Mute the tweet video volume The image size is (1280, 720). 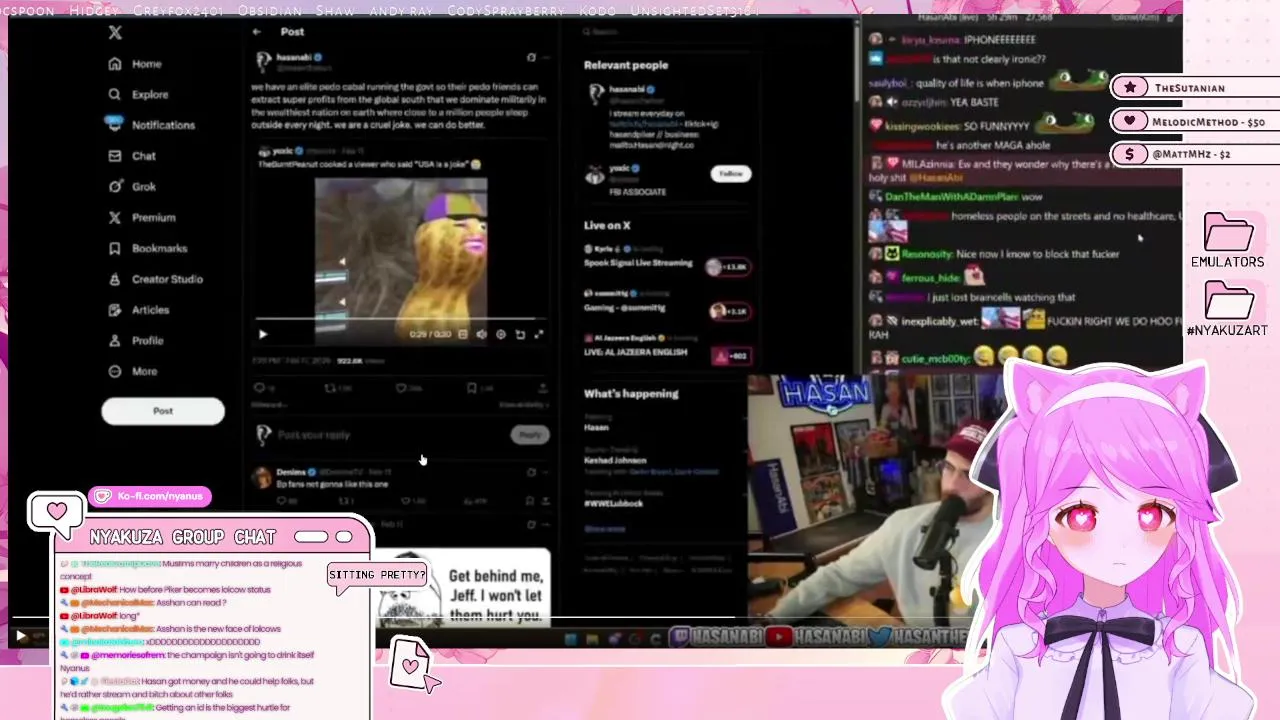coord(481,335)
